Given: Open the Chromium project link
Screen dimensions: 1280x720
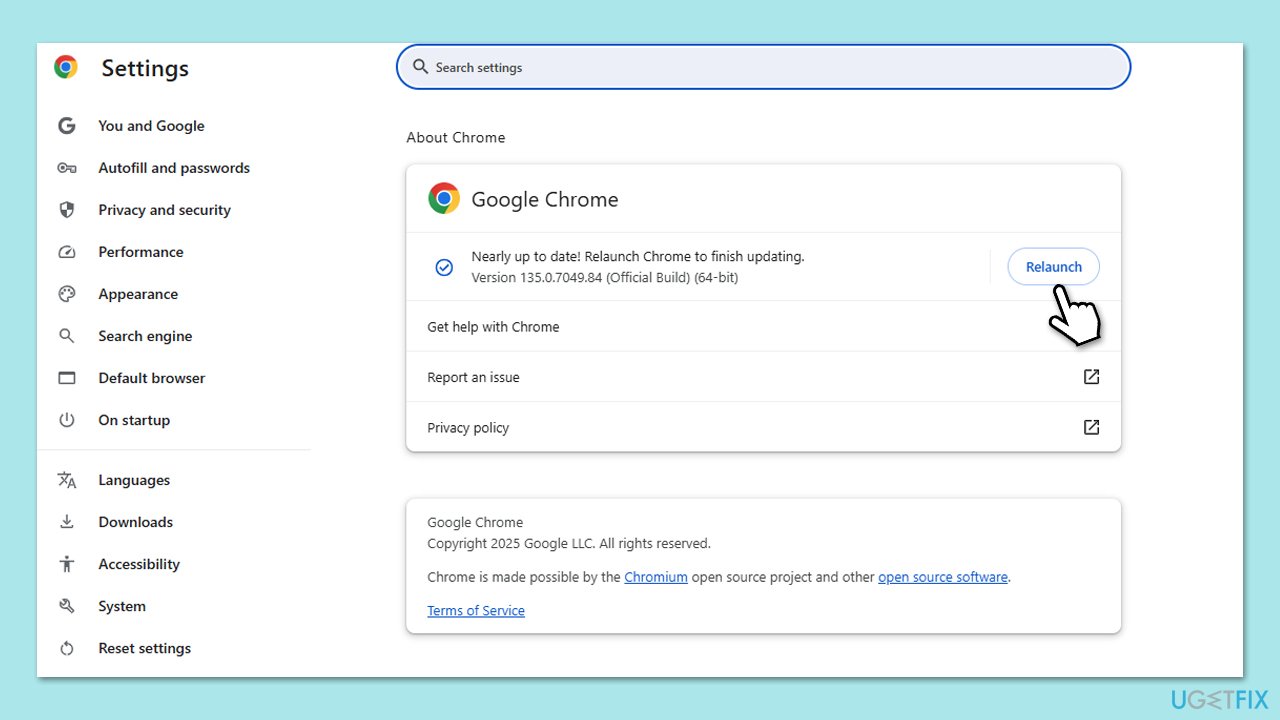Looking at the screenshot, I should 656,577.
